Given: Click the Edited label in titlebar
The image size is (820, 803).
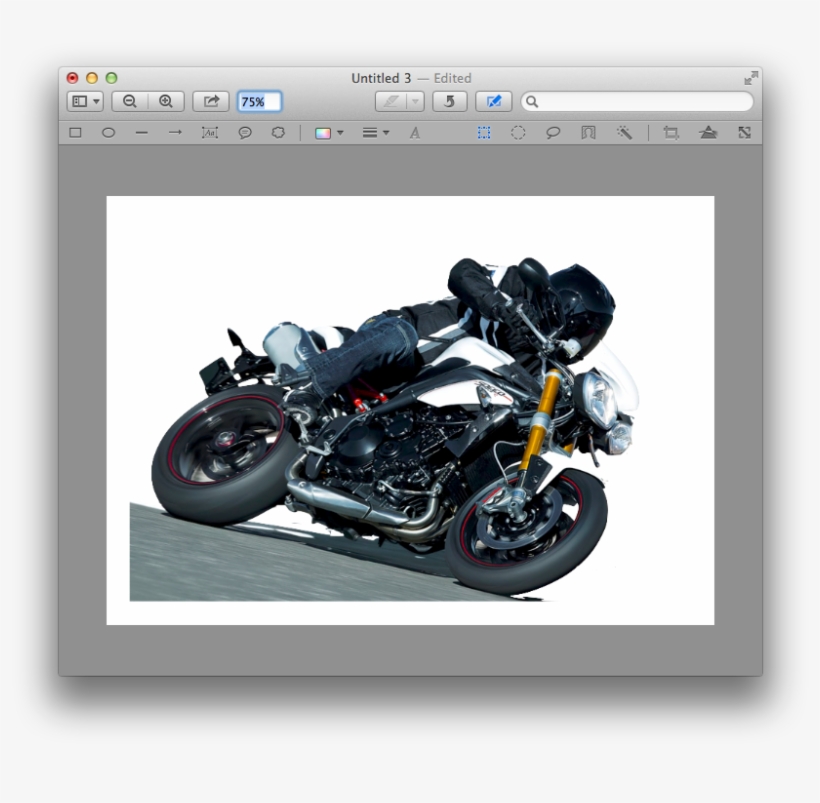Looking at the screenshot, I should click(x=450, y=78).
